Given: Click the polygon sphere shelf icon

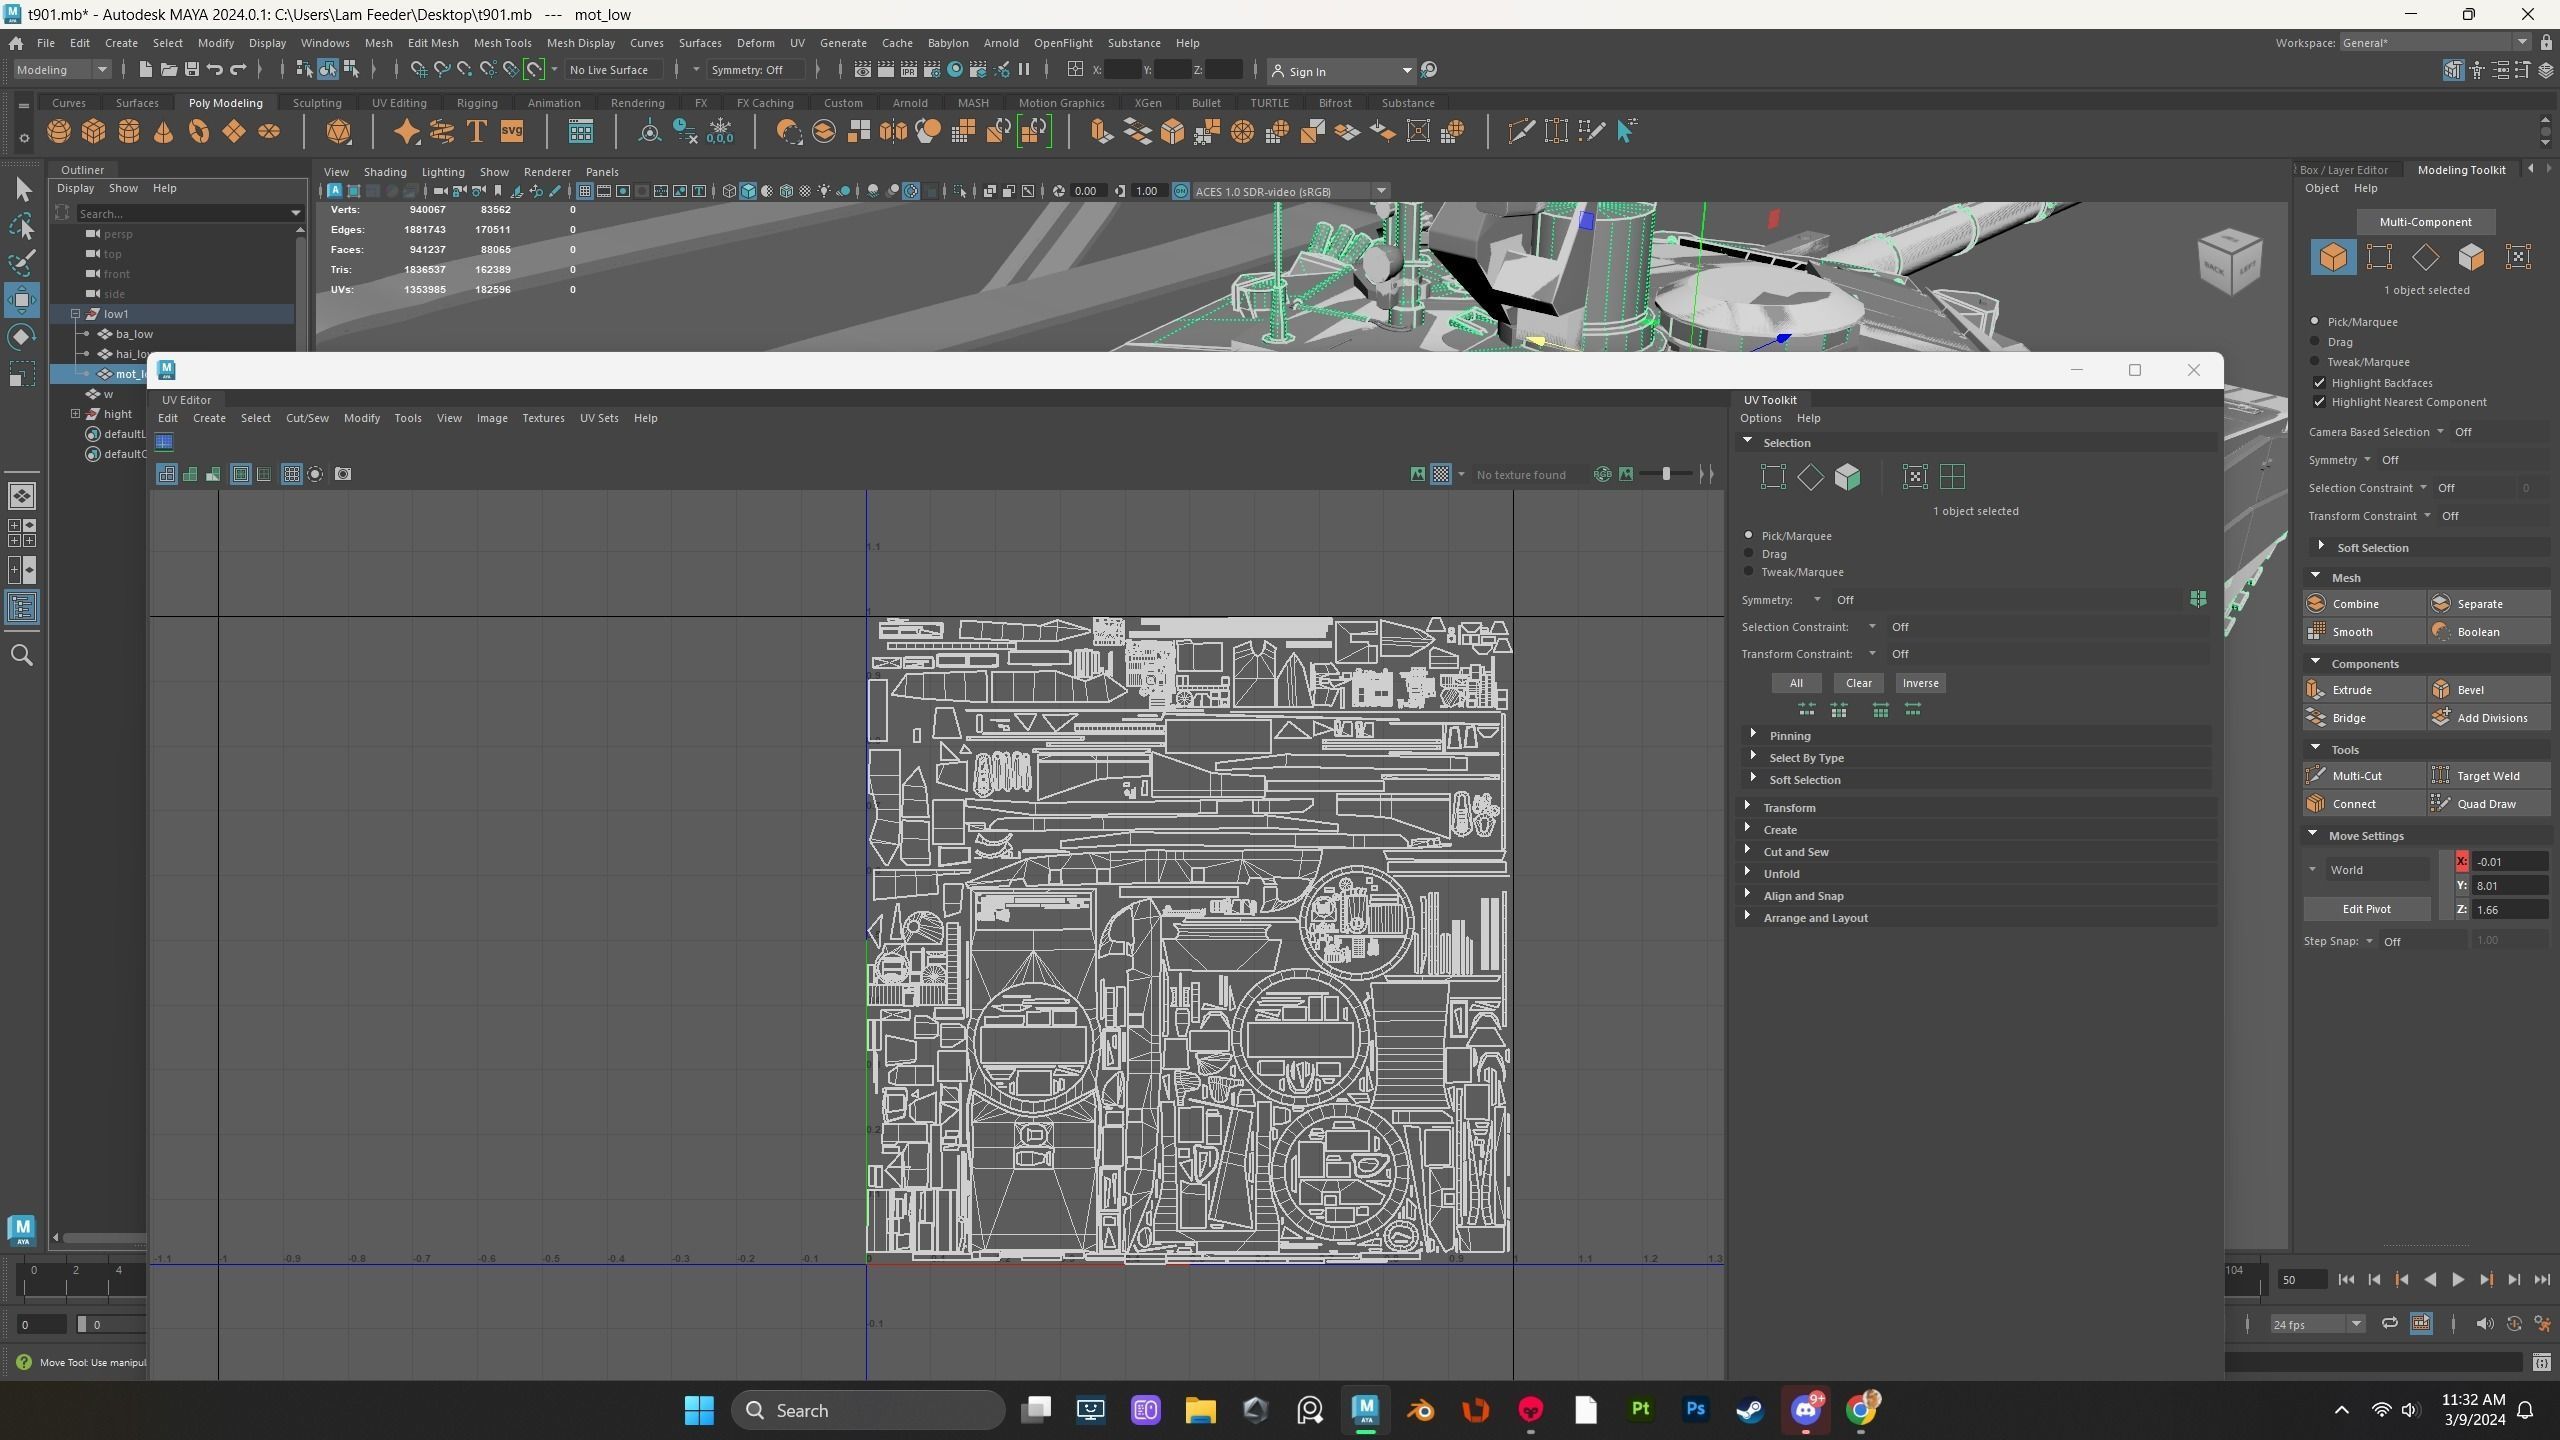Looking at the screenshot, I should [59, 131].
